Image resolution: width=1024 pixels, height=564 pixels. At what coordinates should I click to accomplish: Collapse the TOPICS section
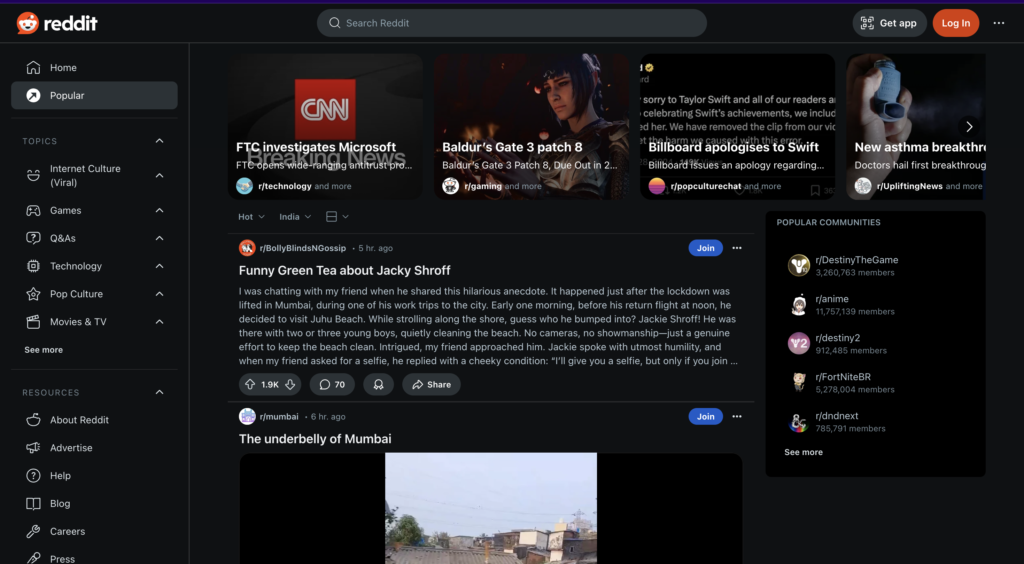(x=159, y=141)
